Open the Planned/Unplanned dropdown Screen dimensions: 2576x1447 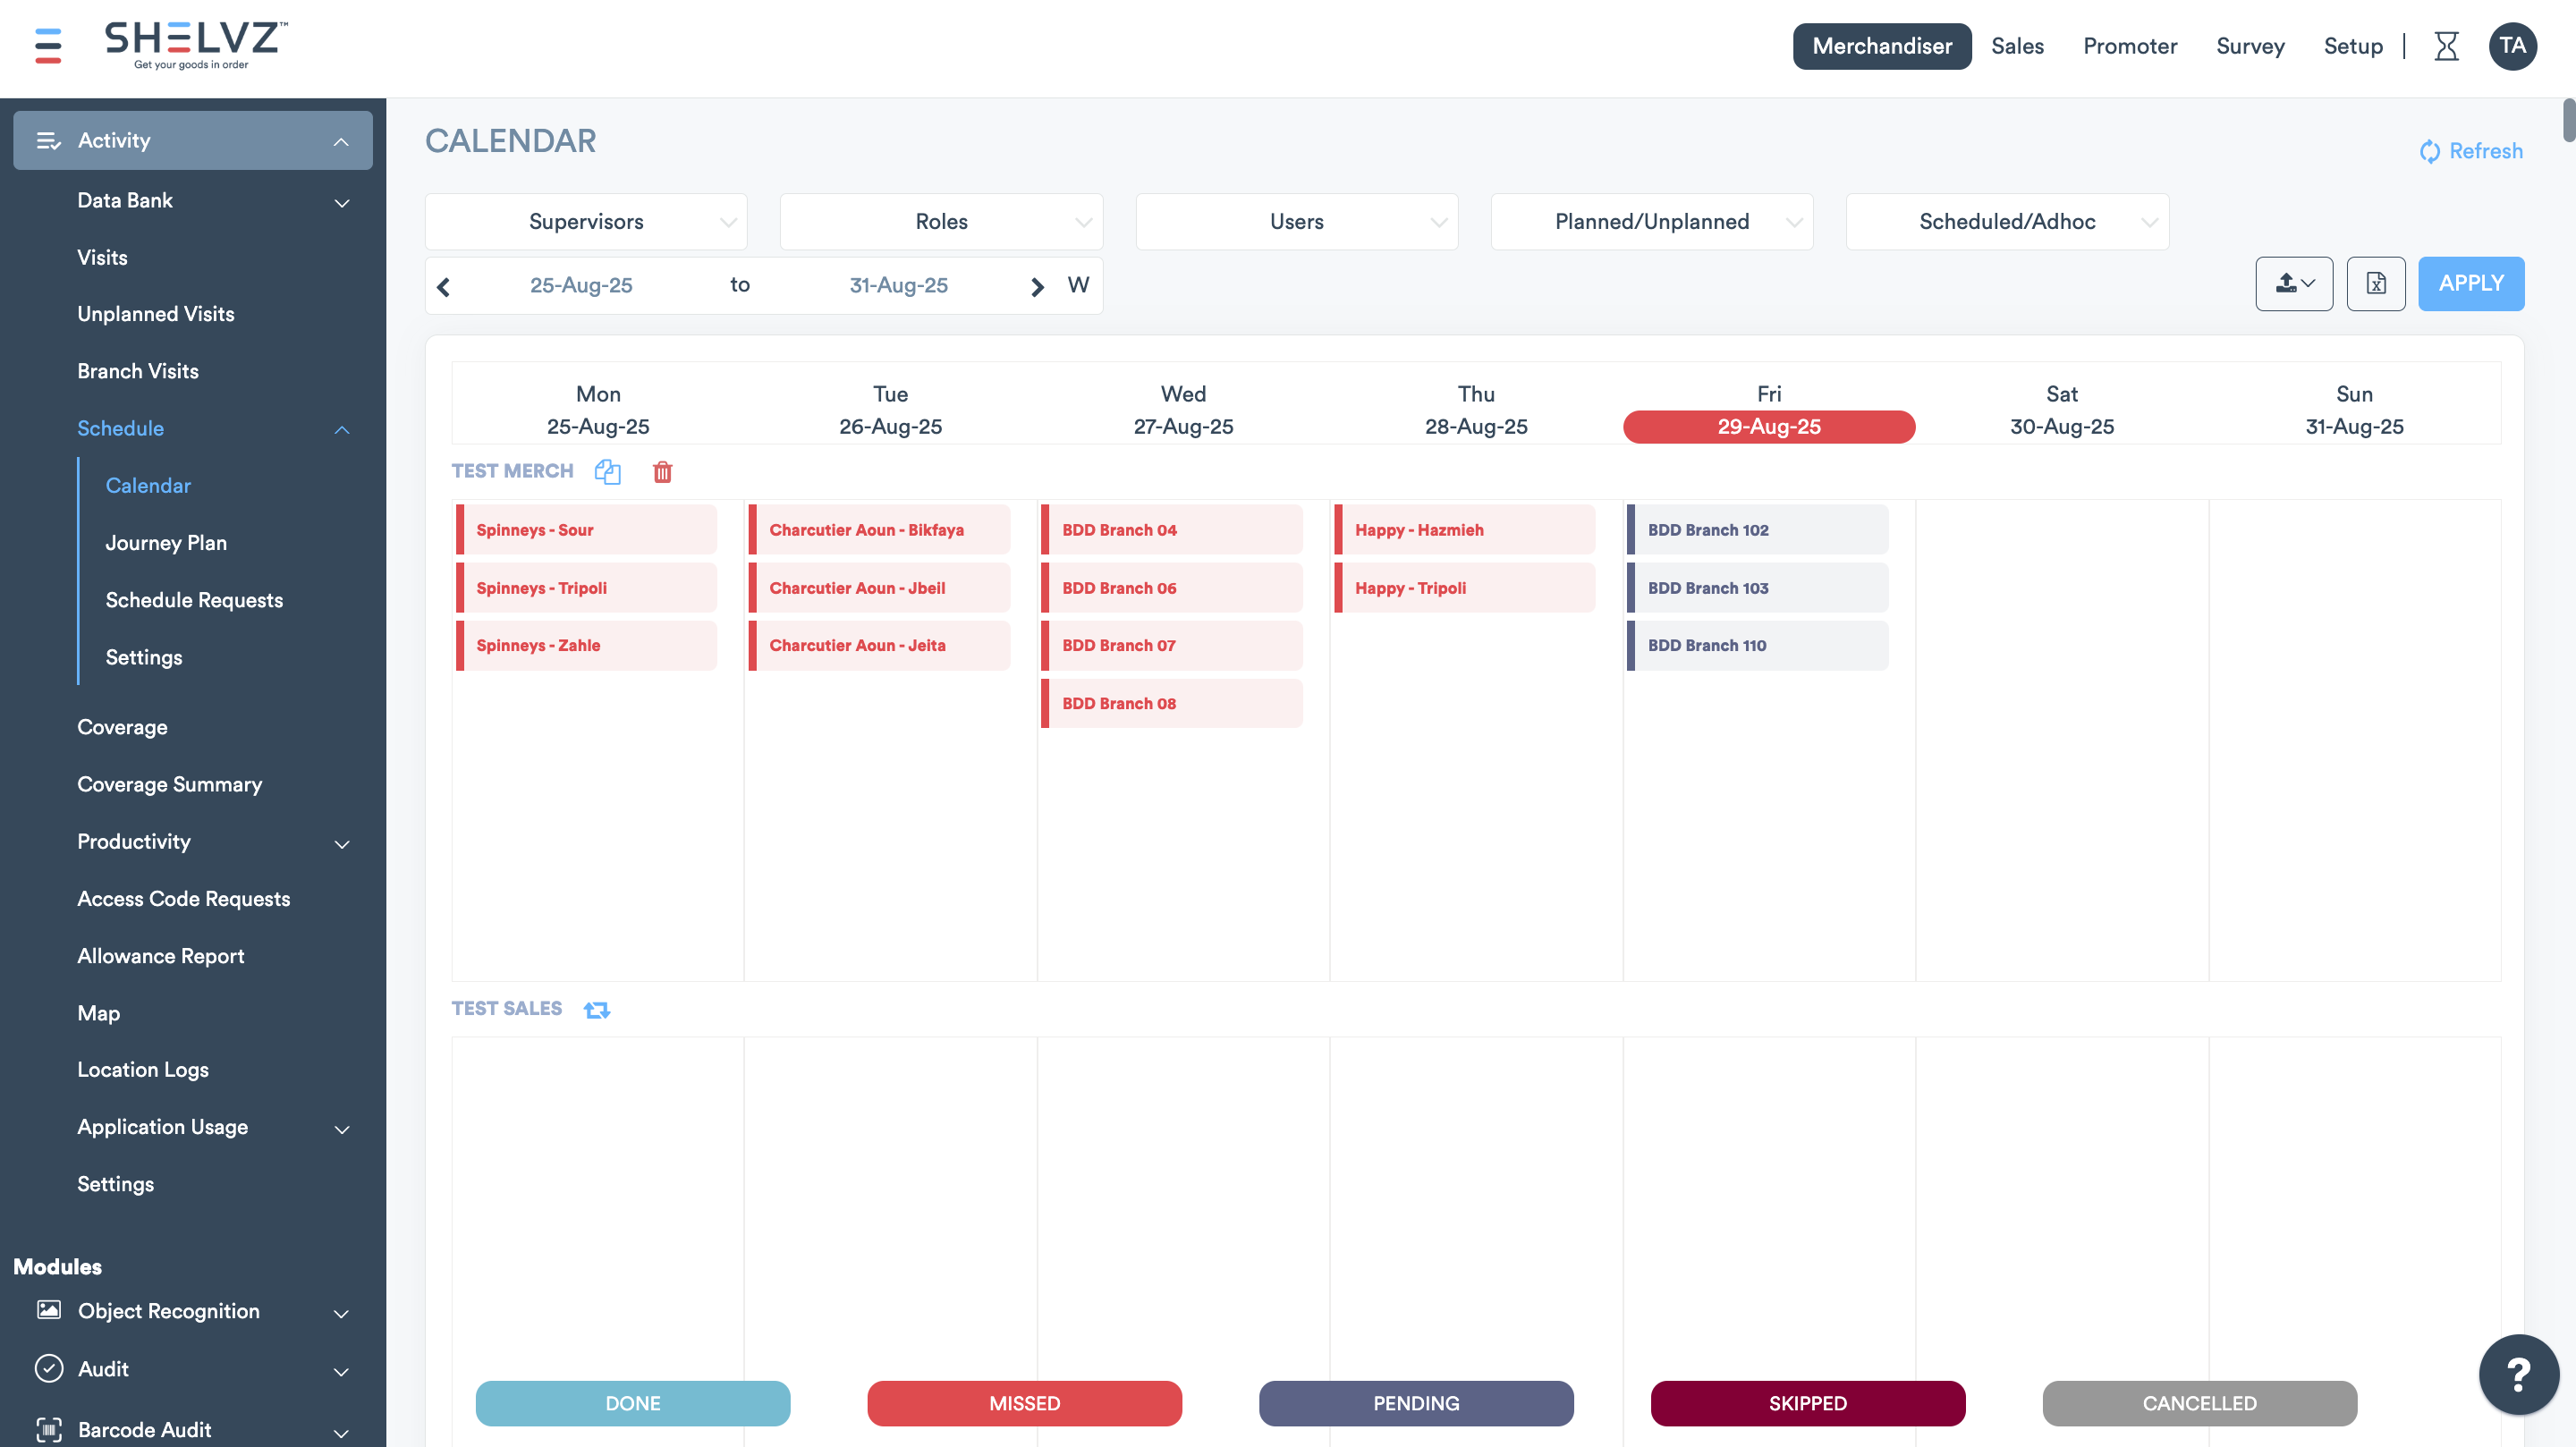pyautogui.click(x=1651, y=222)
